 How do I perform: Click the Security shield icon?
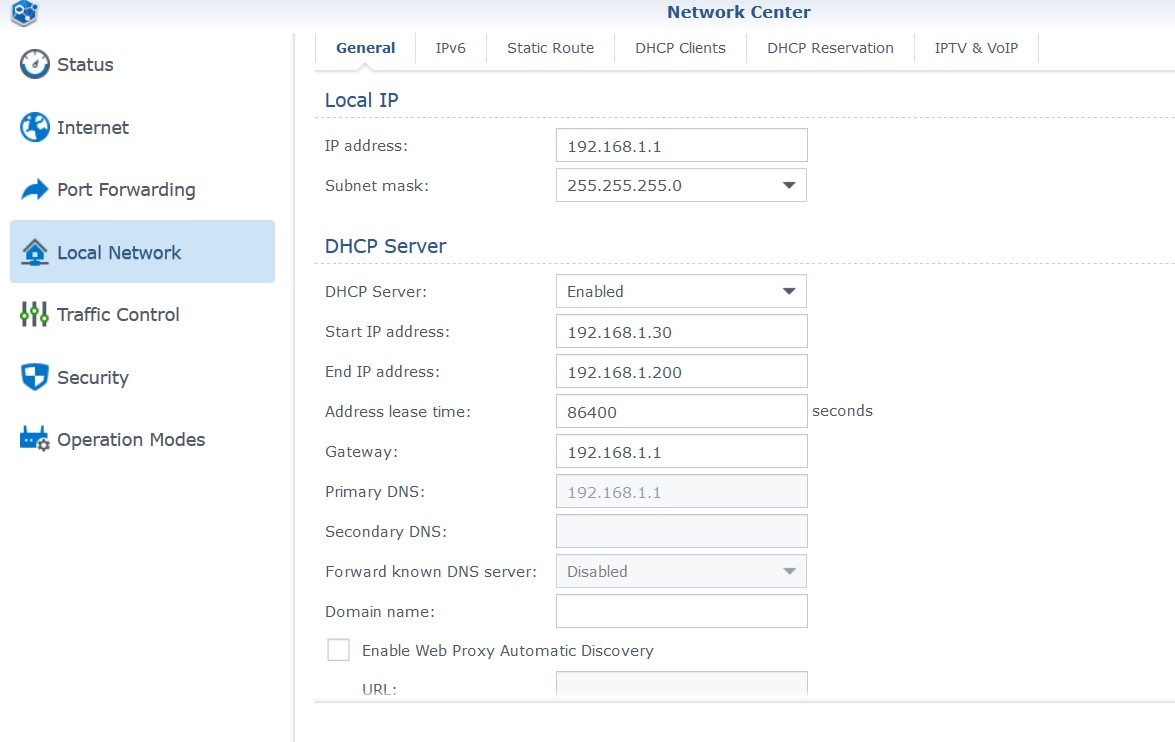tap(34, 377)
